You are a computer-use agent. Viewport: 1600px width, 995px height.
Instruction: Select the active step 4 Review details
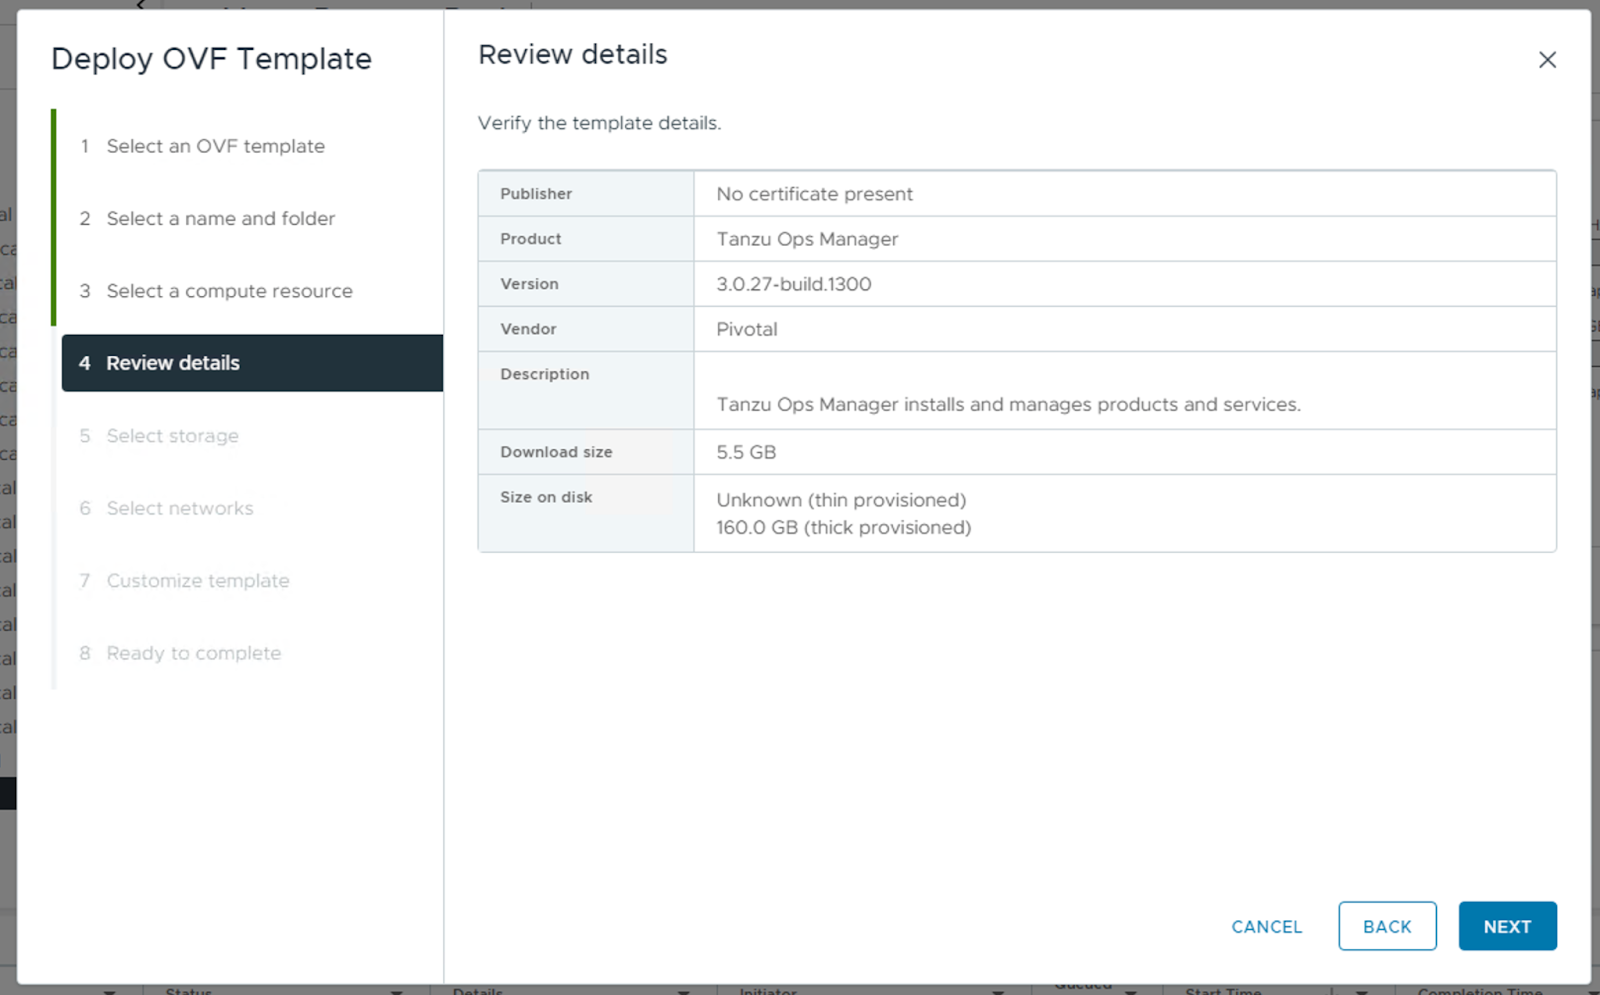252,363
